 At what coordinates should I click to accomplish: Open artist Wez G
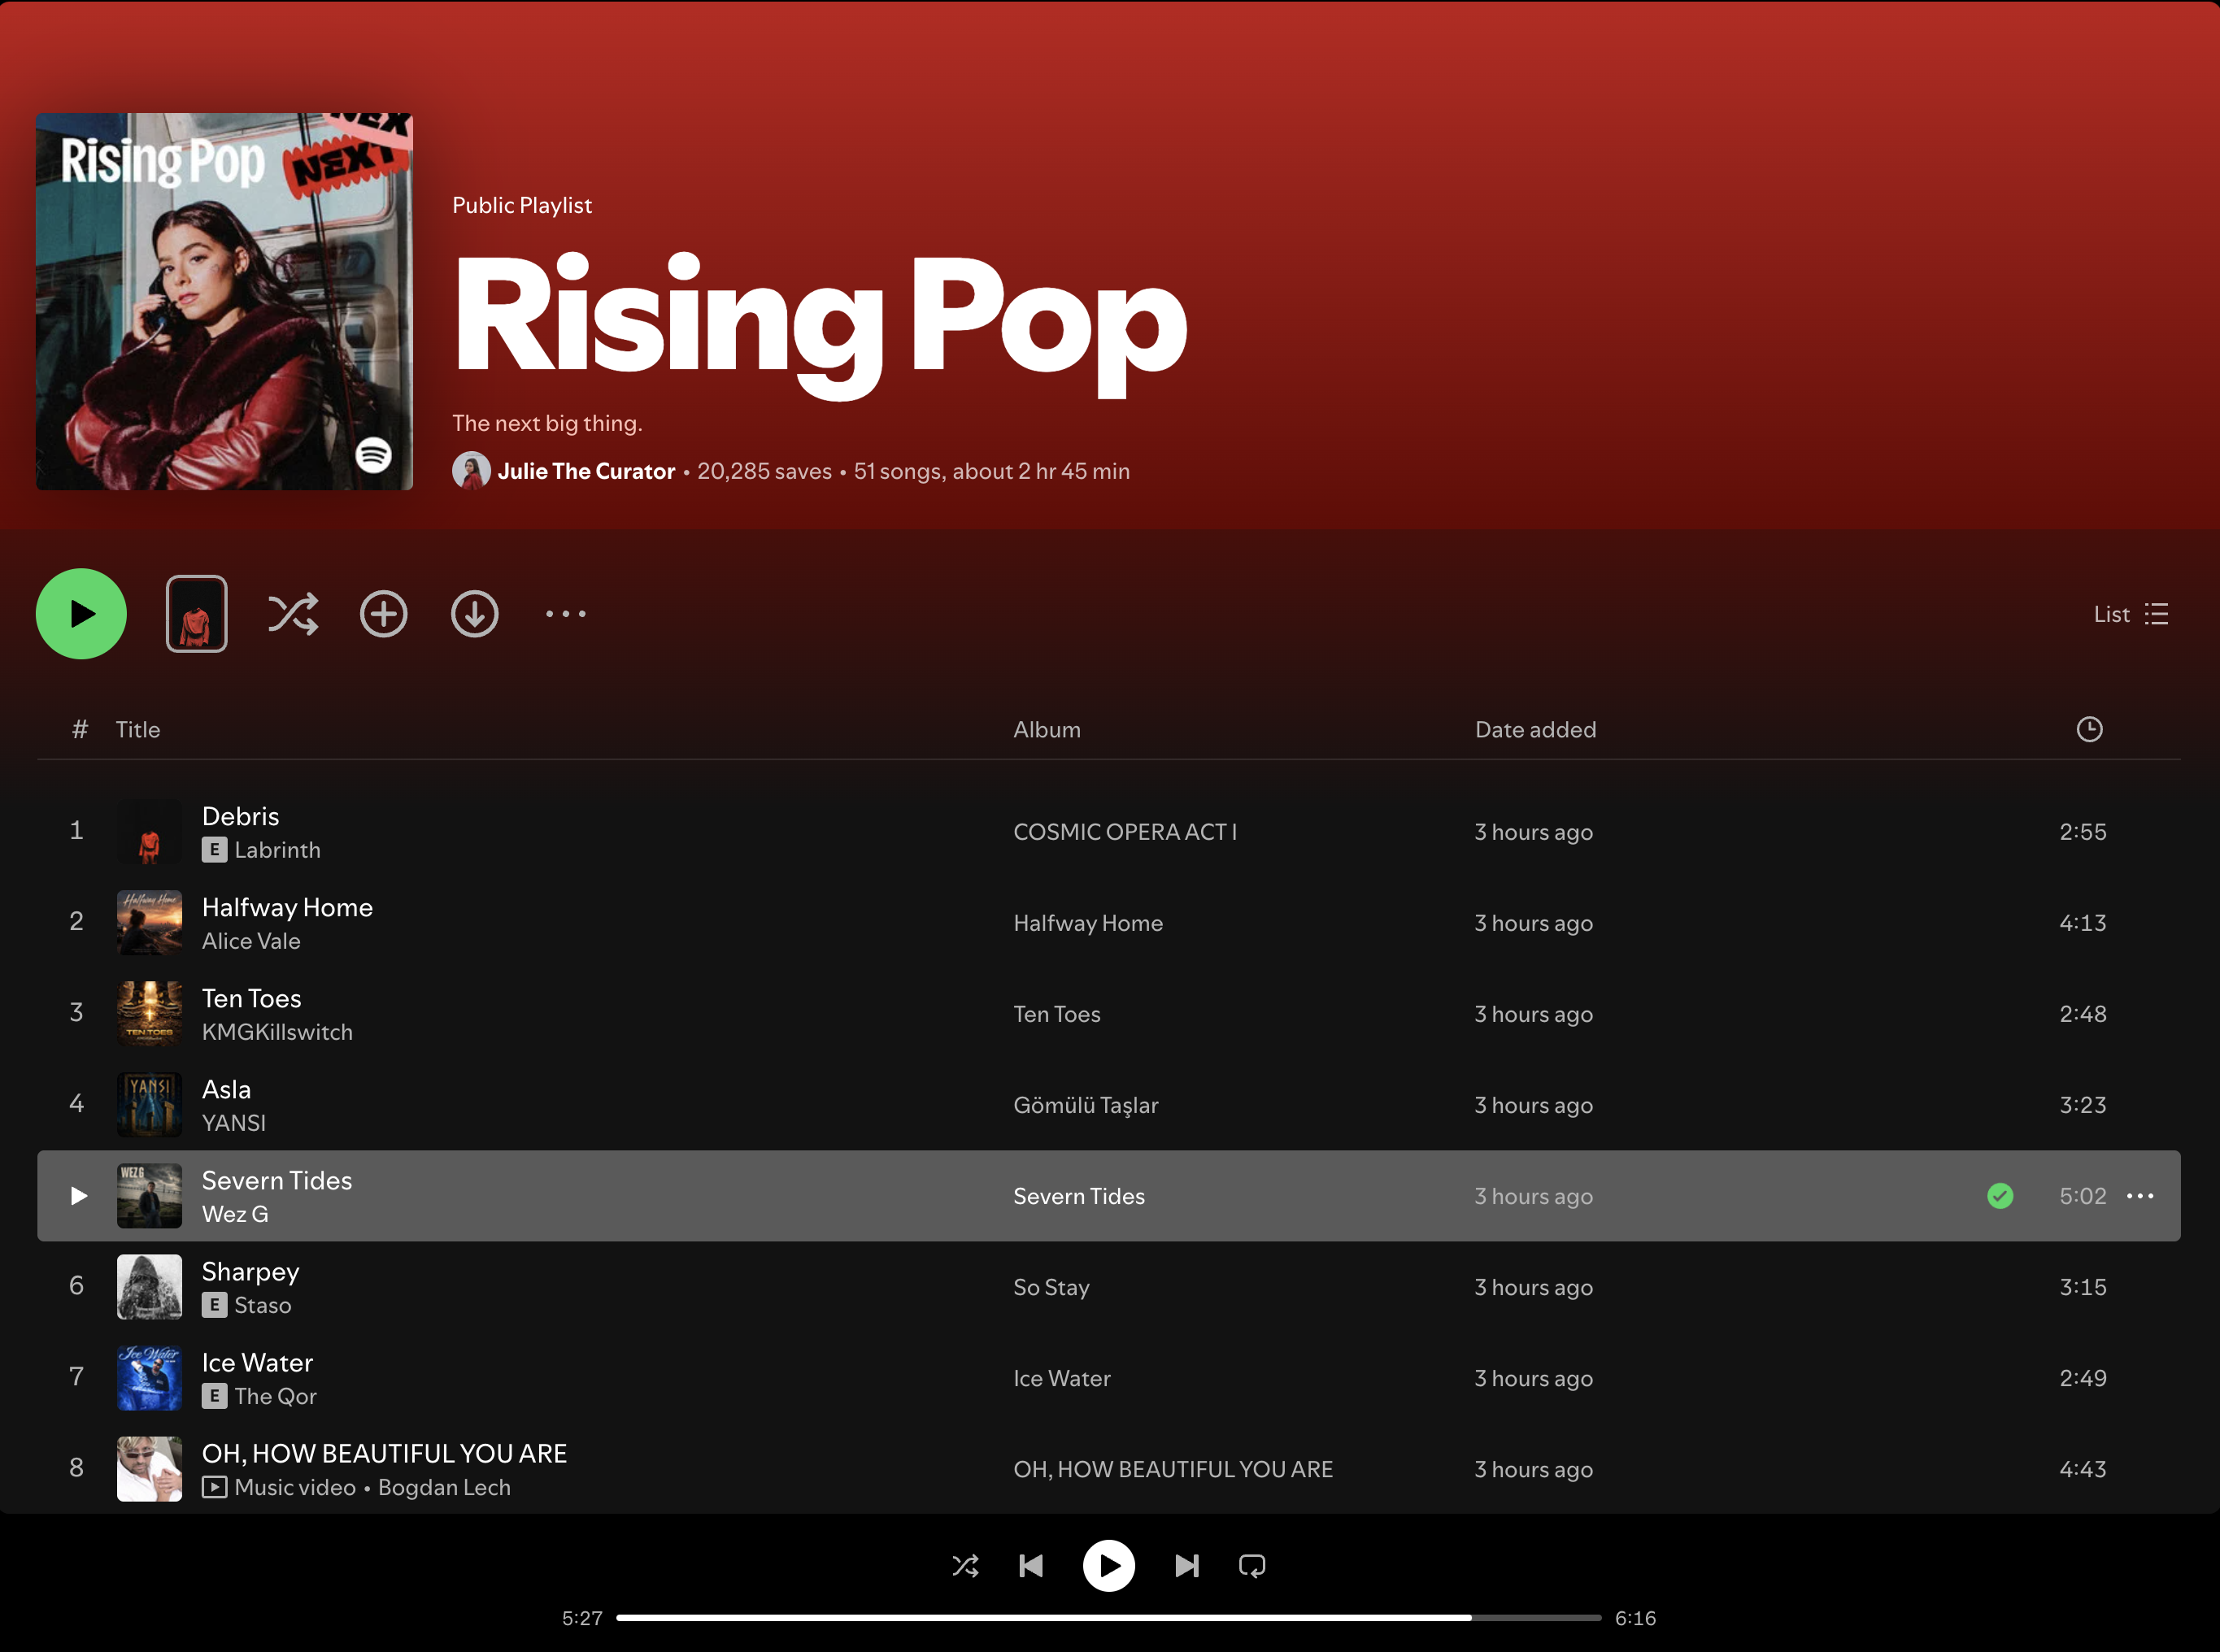pyautogui.click(x=235, y=1214)
